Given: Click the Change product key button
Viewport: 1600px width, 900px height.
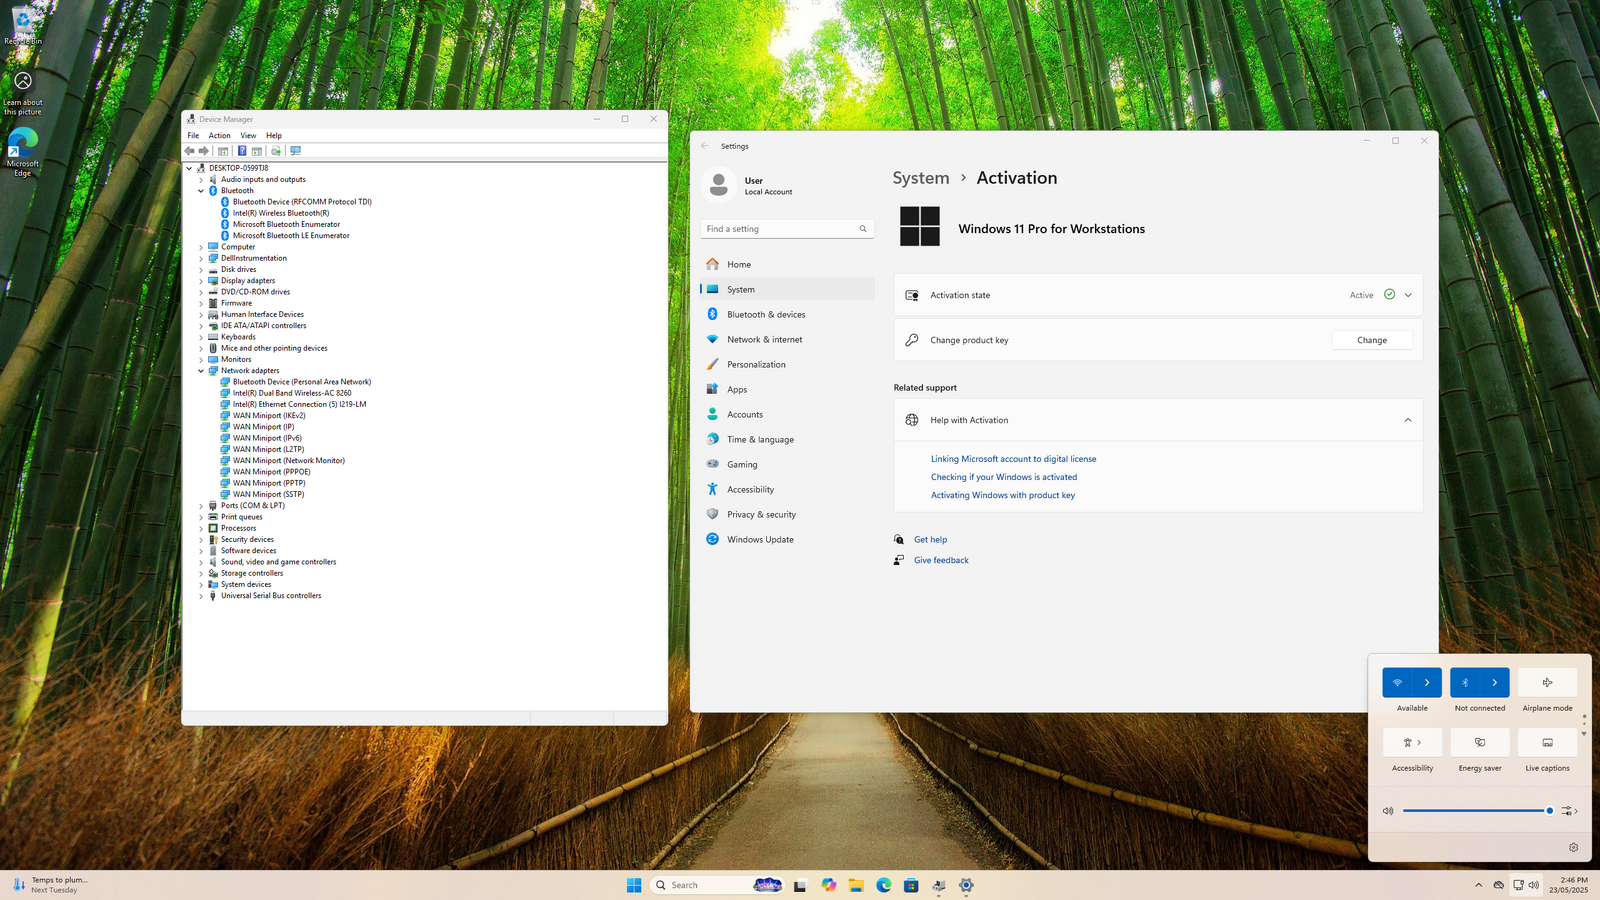Looking at the screenshot, I should [1372, 340].
